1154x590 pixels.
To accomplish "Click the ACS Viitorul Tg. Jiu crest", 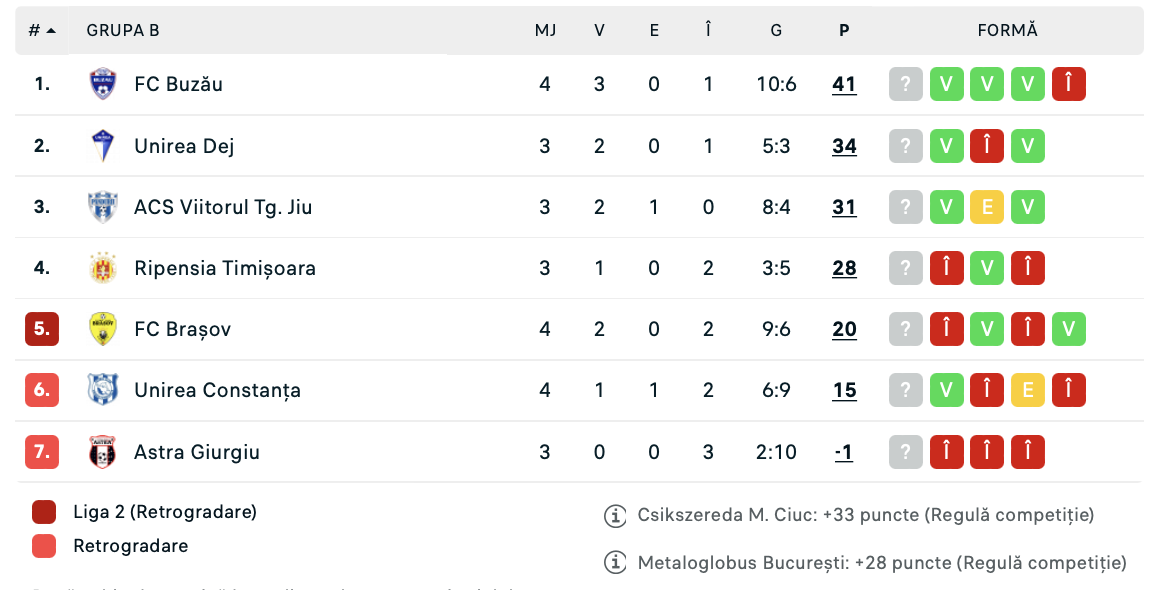I will point(102,207).
